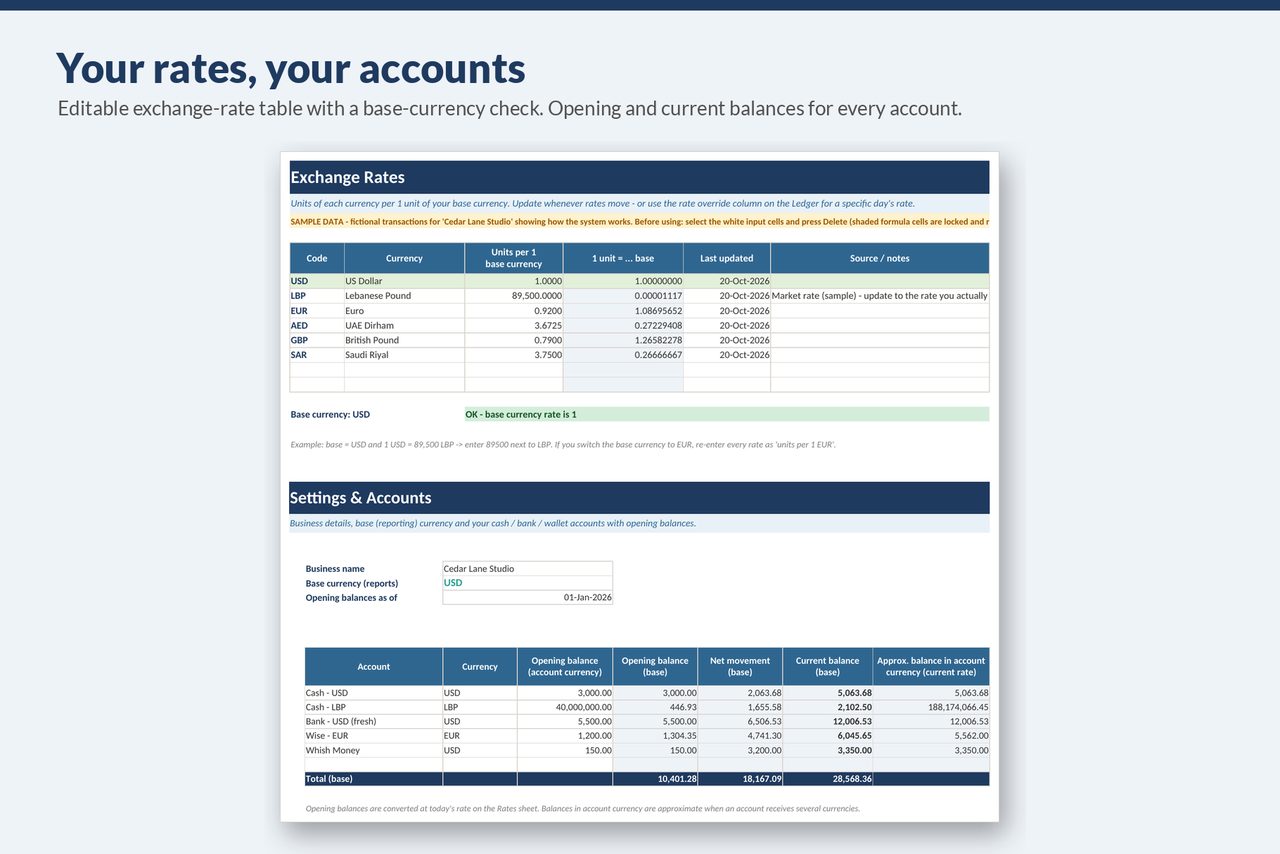Click the Account column header

point(374,667)
